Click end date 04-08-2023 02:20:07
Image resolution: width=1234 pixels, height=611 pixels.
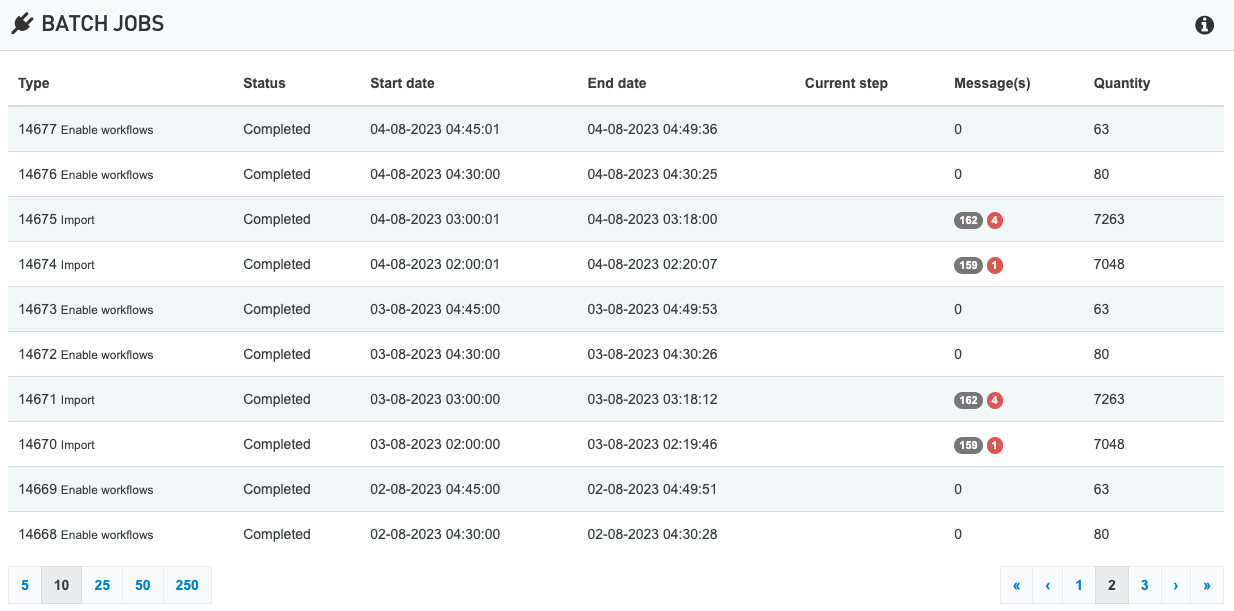652,264
